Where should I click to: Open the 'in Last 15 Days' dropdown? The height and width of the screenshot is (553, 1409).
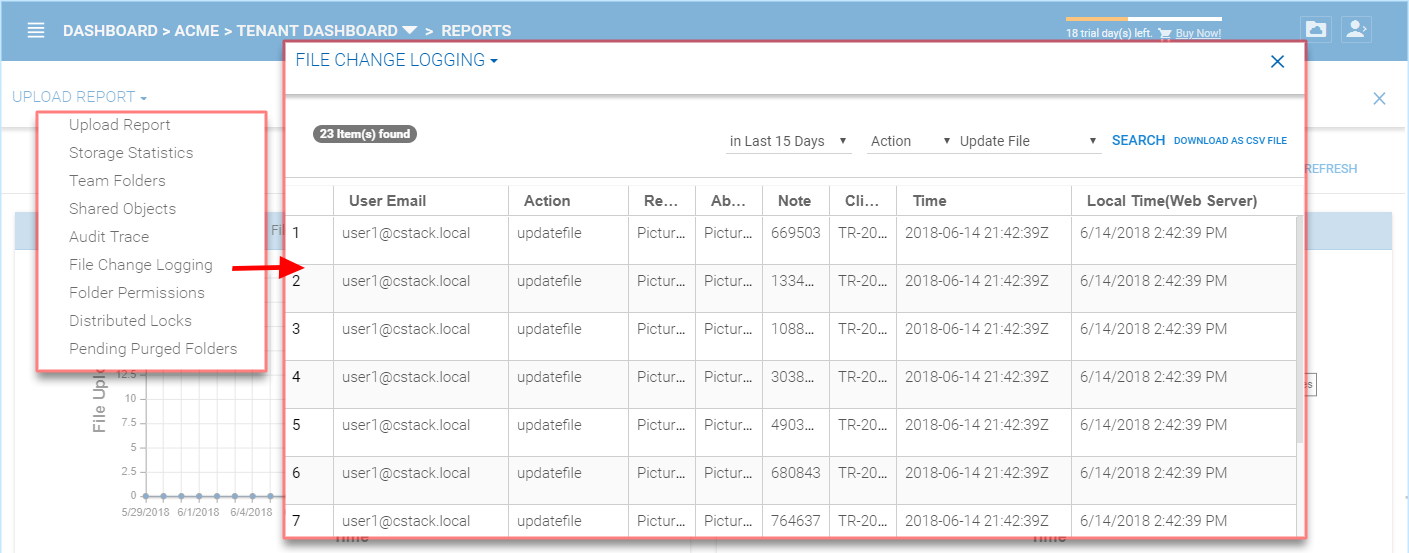[789, 141]
